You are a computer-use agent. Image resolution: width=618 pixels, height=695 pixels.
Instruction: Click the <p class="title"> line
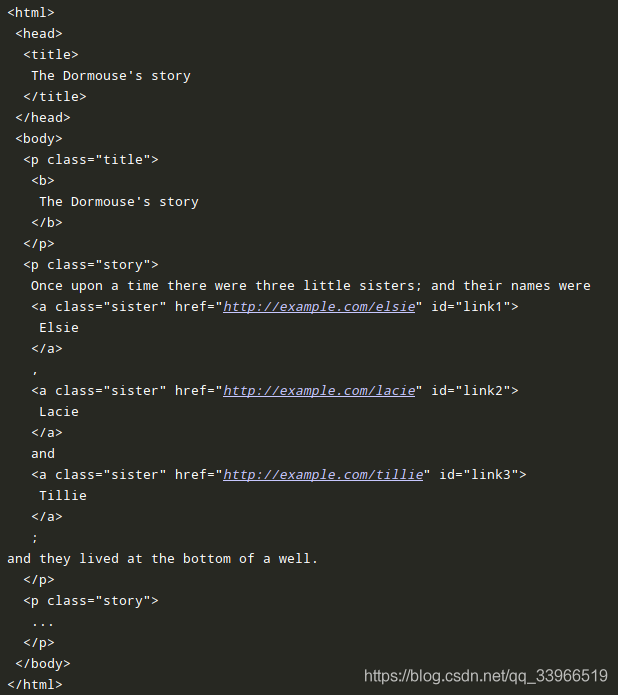pos(91,160)
